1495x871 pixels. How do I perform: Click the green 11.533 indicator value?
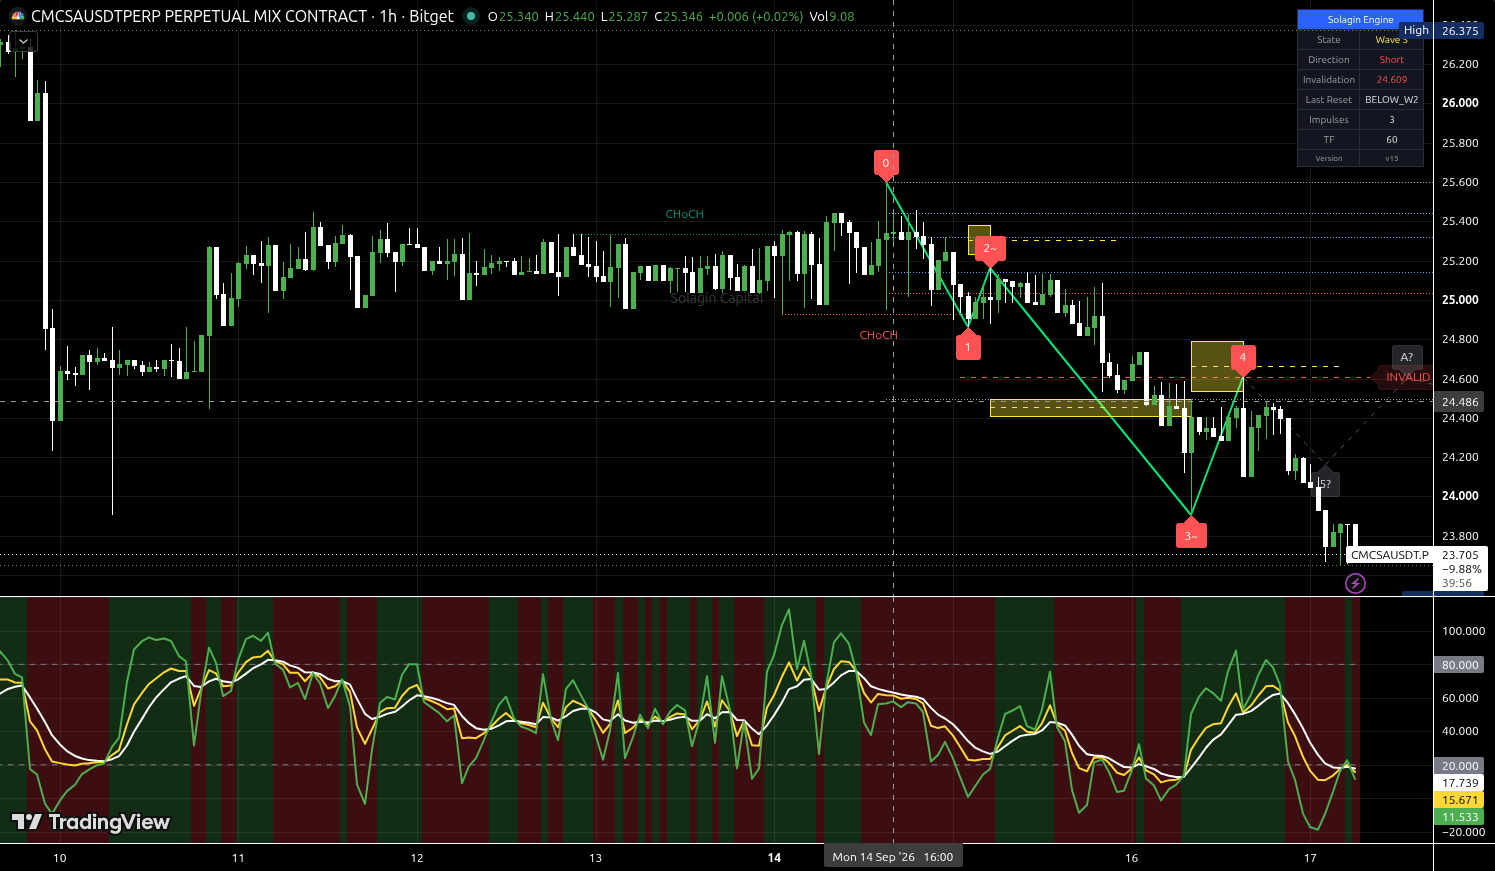(1460, 817)
